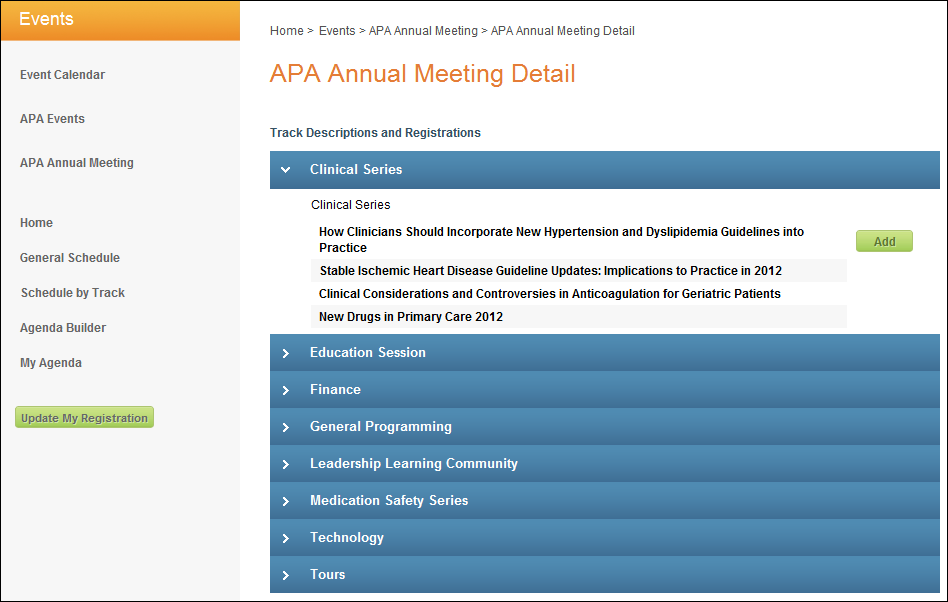The width and height of the screenshot is (948, 602).
Task: Expand the General Programming chevron
Action: coord(286,427)
